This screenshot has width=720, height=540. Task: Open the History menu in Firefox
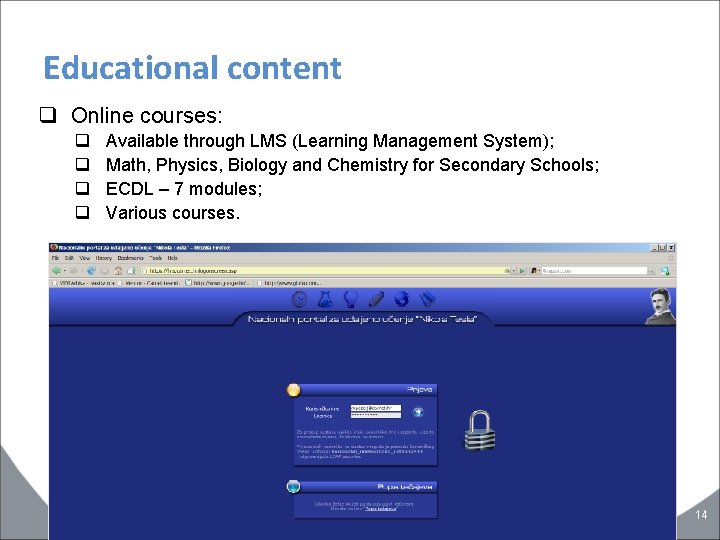[104, 258]
